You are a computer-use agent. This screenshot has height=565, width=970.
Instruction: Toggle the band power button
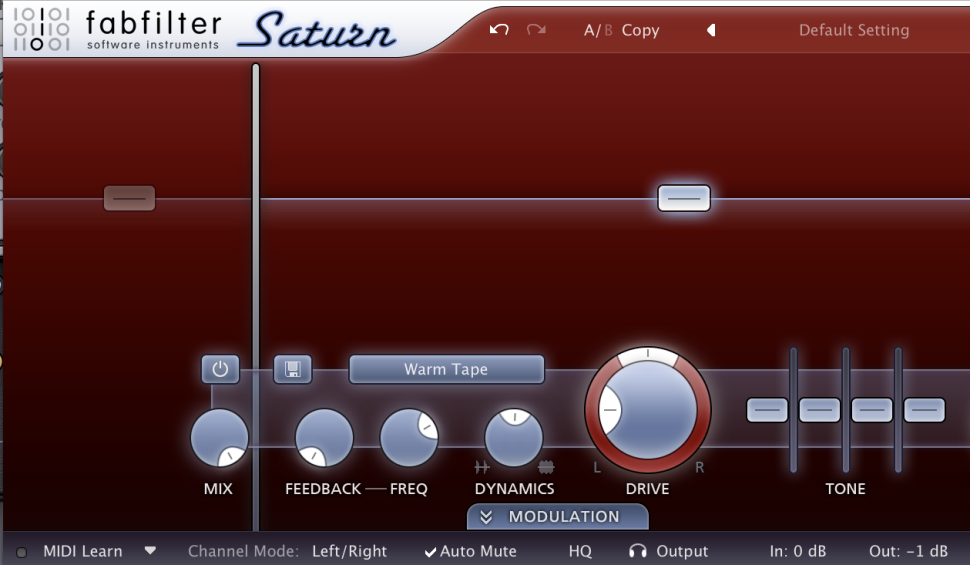pyautogui.click(x=220, y=369)
